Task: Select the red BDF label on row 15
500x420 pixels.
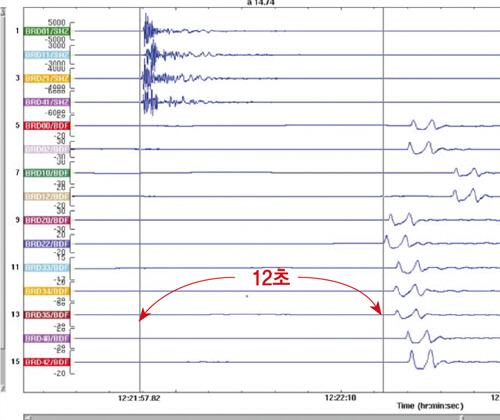Action: tap(47, 362)
